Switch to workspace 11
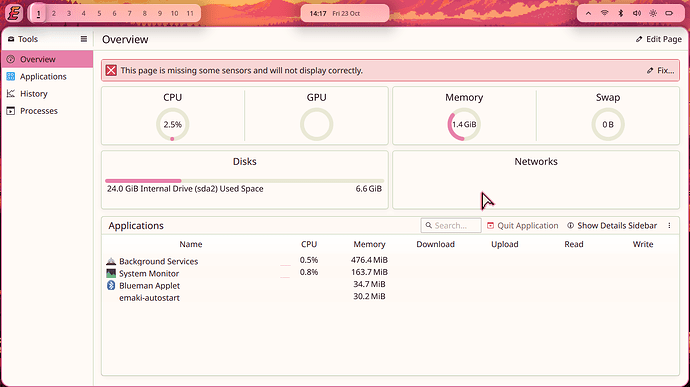This screenshot has height=387, width=690. [190, 14]
